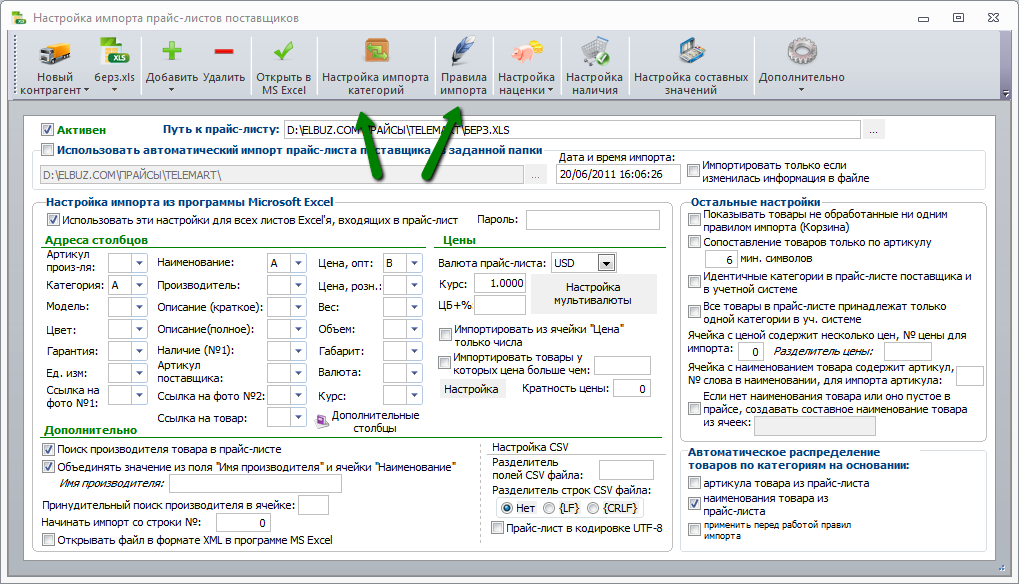Enable Идентичные категории в прайс-листе checkbox
The image size is (1019, 584).
(x=694, y=282)
